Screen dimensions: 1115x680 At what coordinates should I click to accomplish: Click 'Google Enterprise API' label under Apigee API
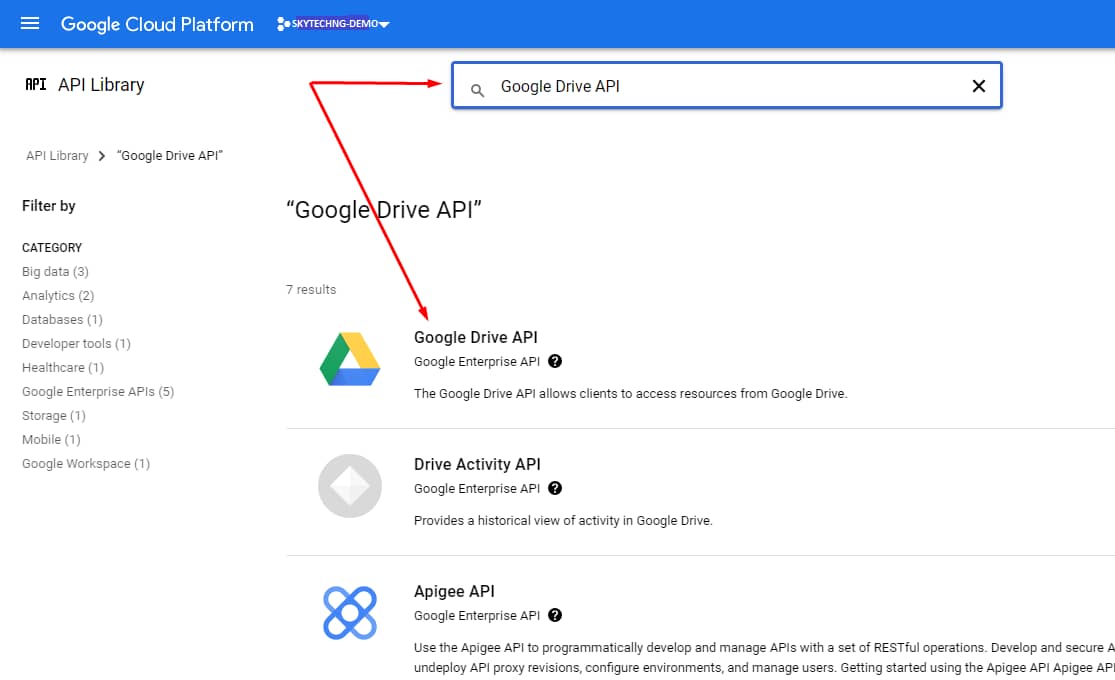(x=477, y=616)
